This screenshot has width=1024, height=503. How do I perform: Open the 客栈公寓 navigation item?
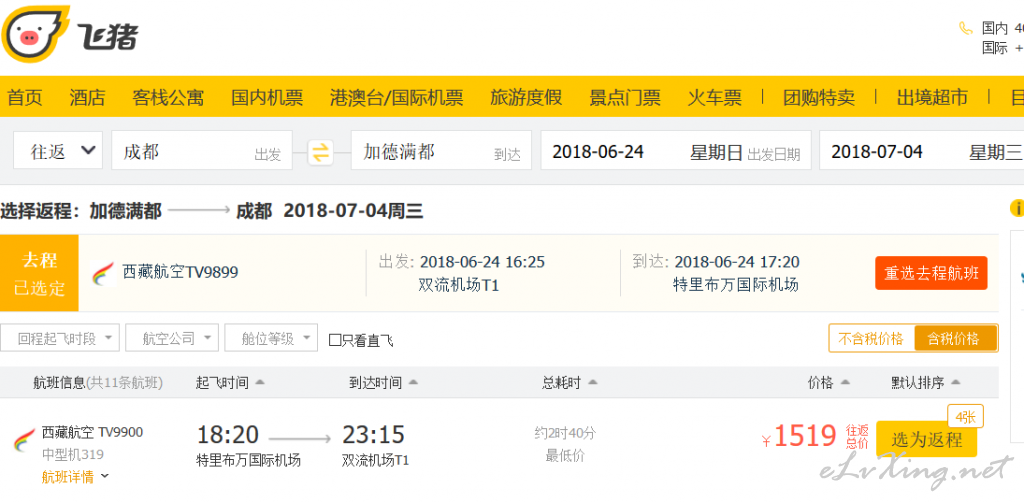pos(168,97)
